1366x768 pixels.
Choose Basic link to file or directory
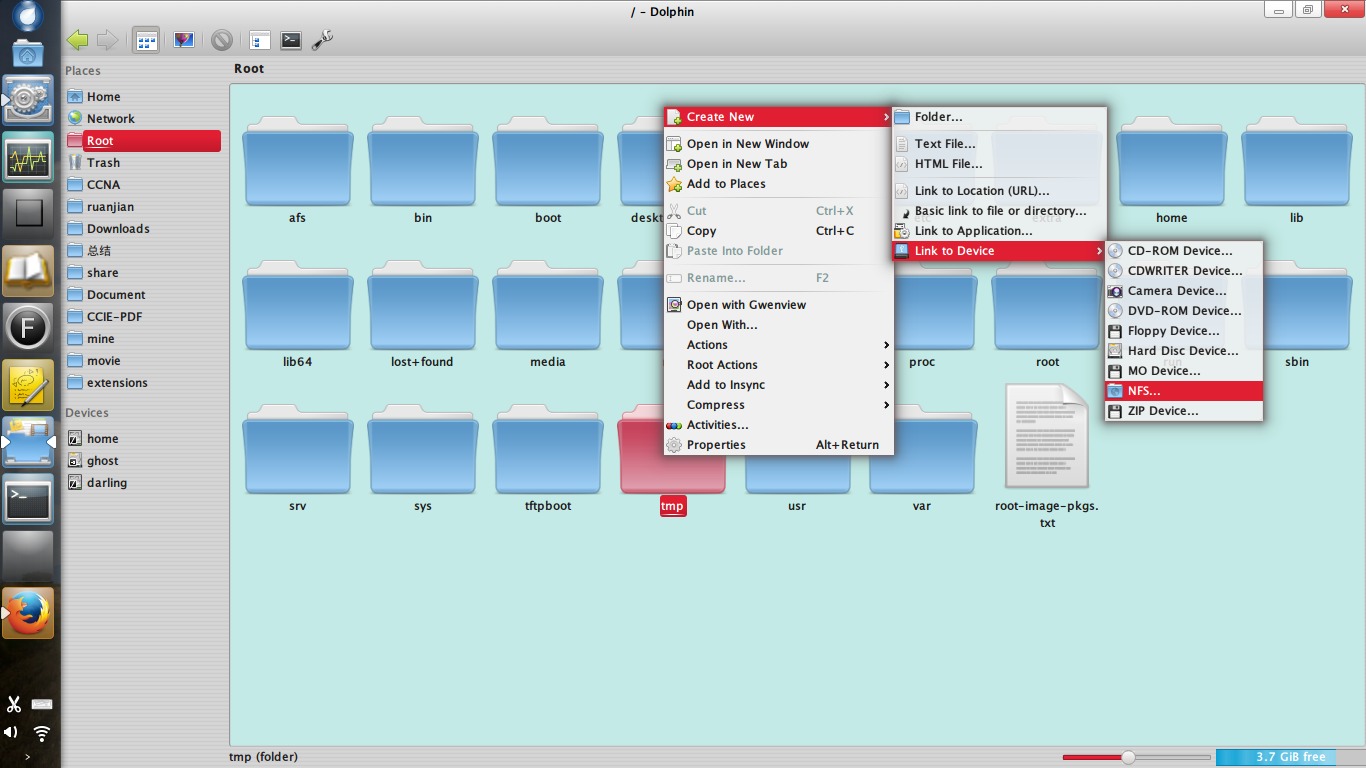999,211
